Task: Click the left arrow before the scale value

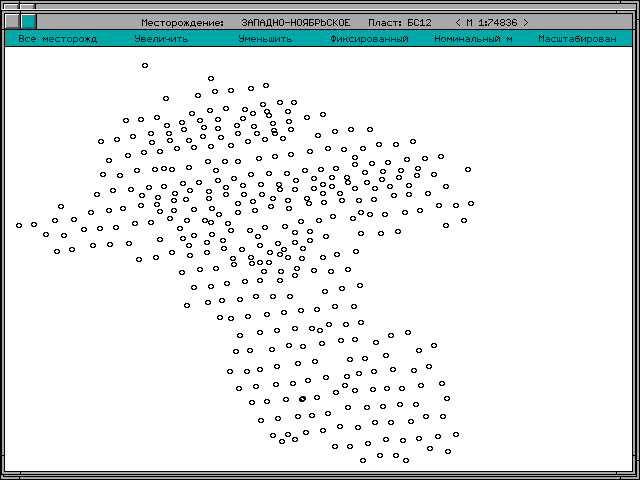Action: 458,22
